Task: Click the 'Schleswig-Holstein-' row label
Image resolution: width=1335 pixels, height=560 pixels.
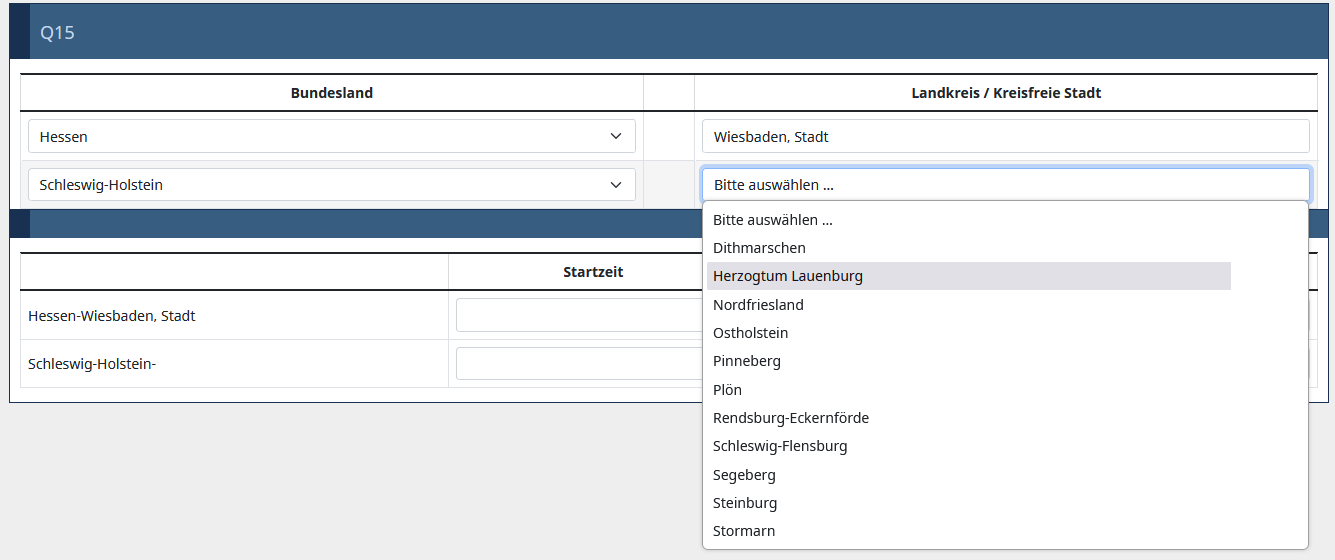Action: pos(92,364)
